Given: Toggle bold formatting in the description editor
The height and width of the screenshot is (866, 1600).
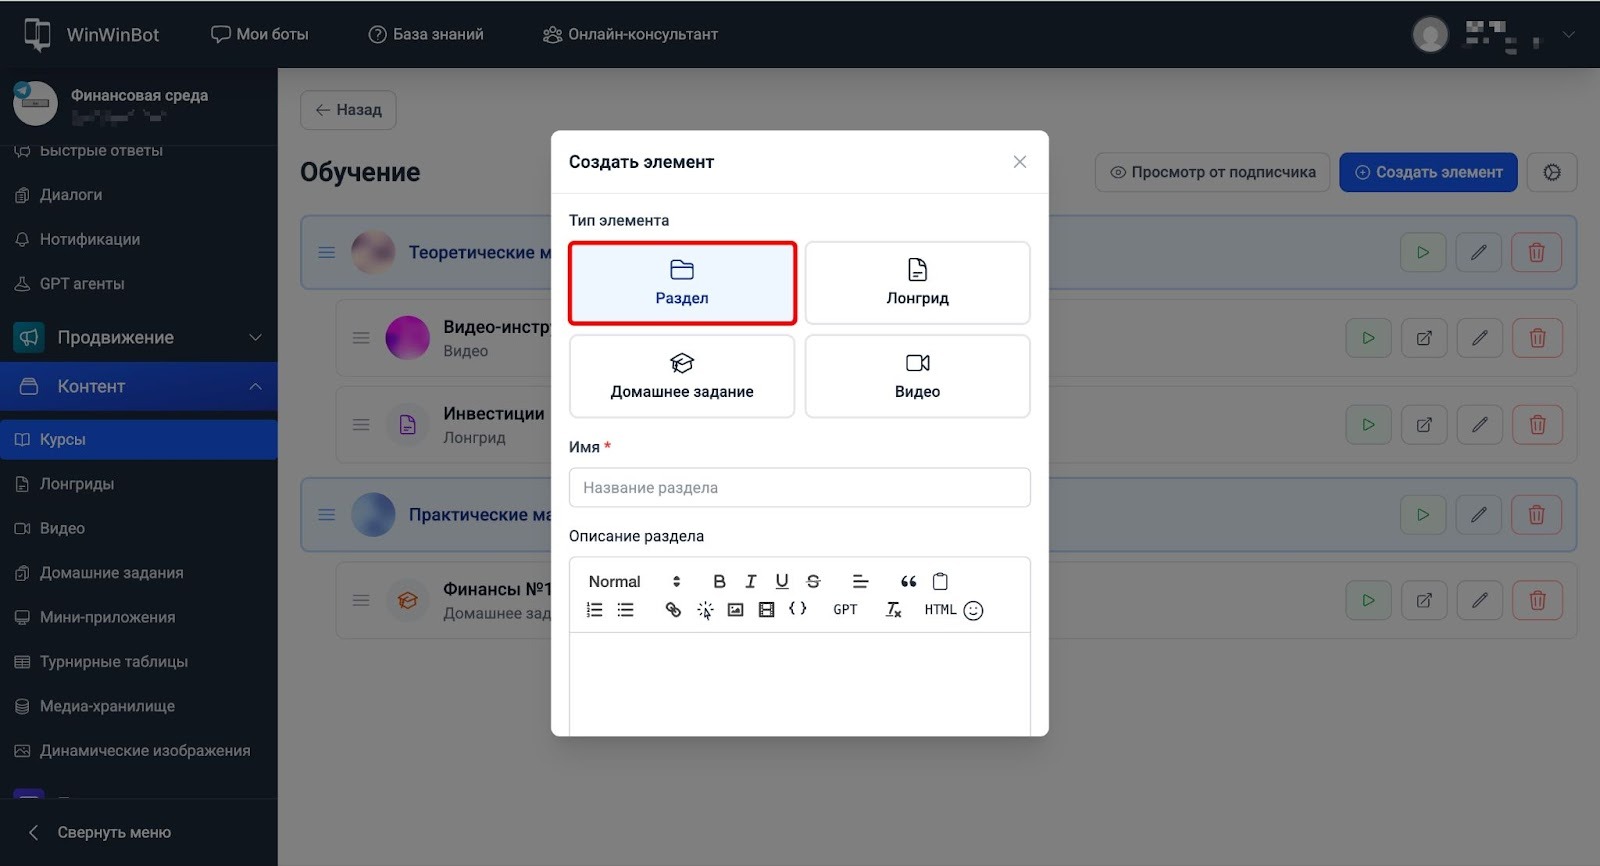Looking at the screenshot, I should pyautogui.click(x=719, y=581).
